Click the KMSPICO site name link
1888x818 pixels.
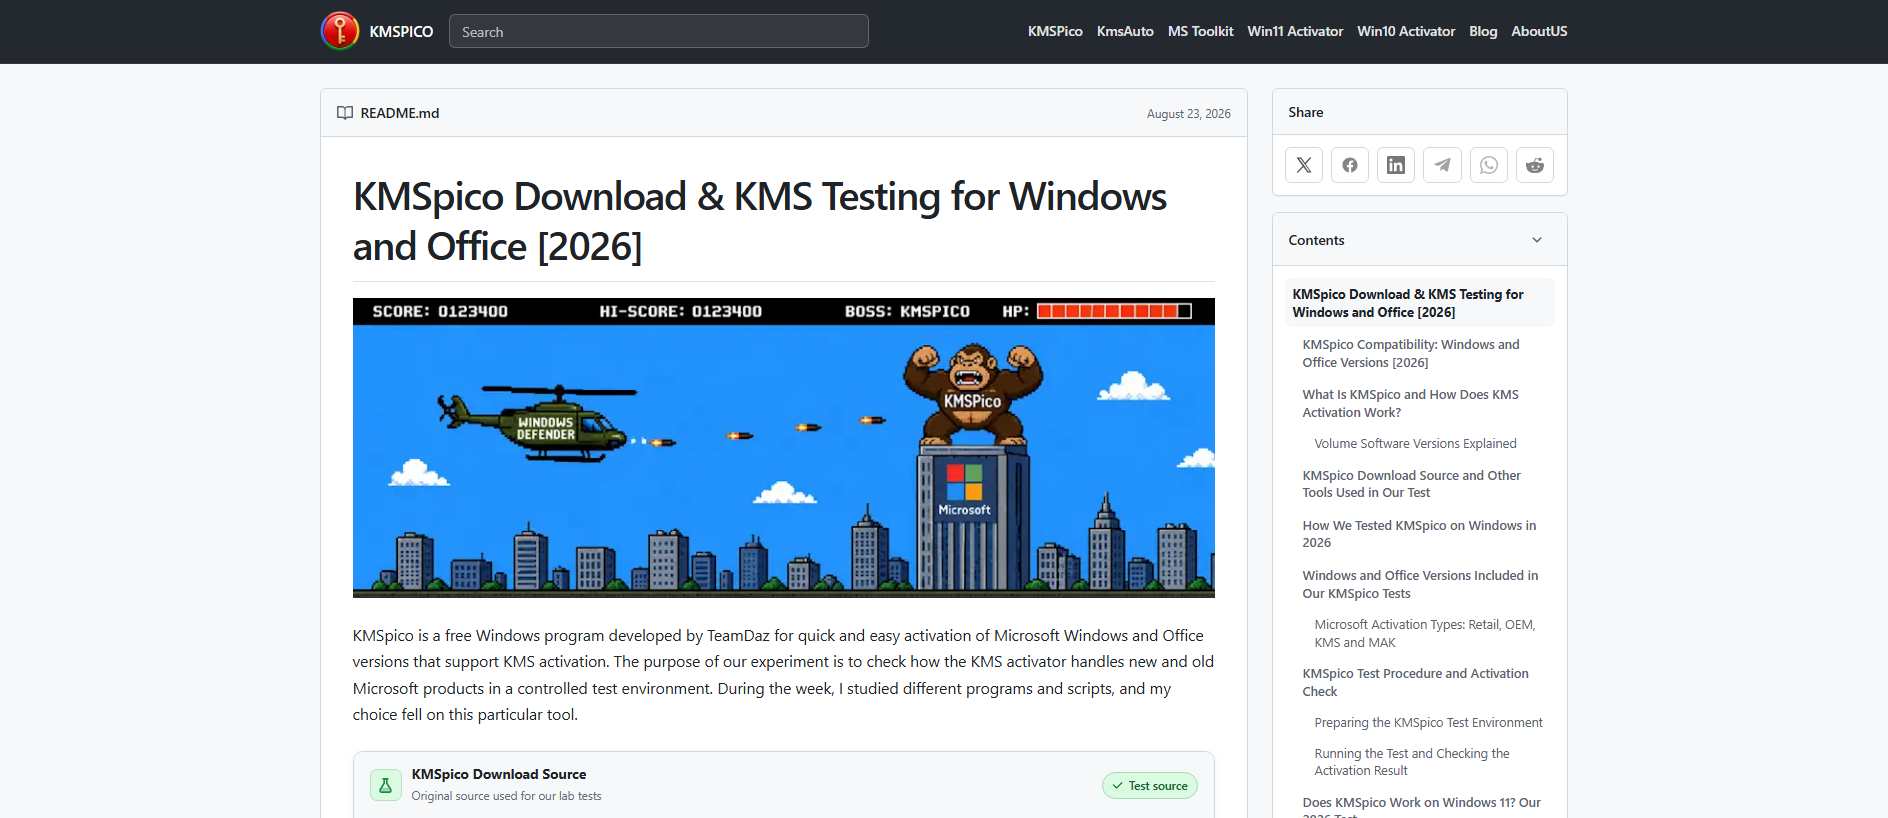401,32
